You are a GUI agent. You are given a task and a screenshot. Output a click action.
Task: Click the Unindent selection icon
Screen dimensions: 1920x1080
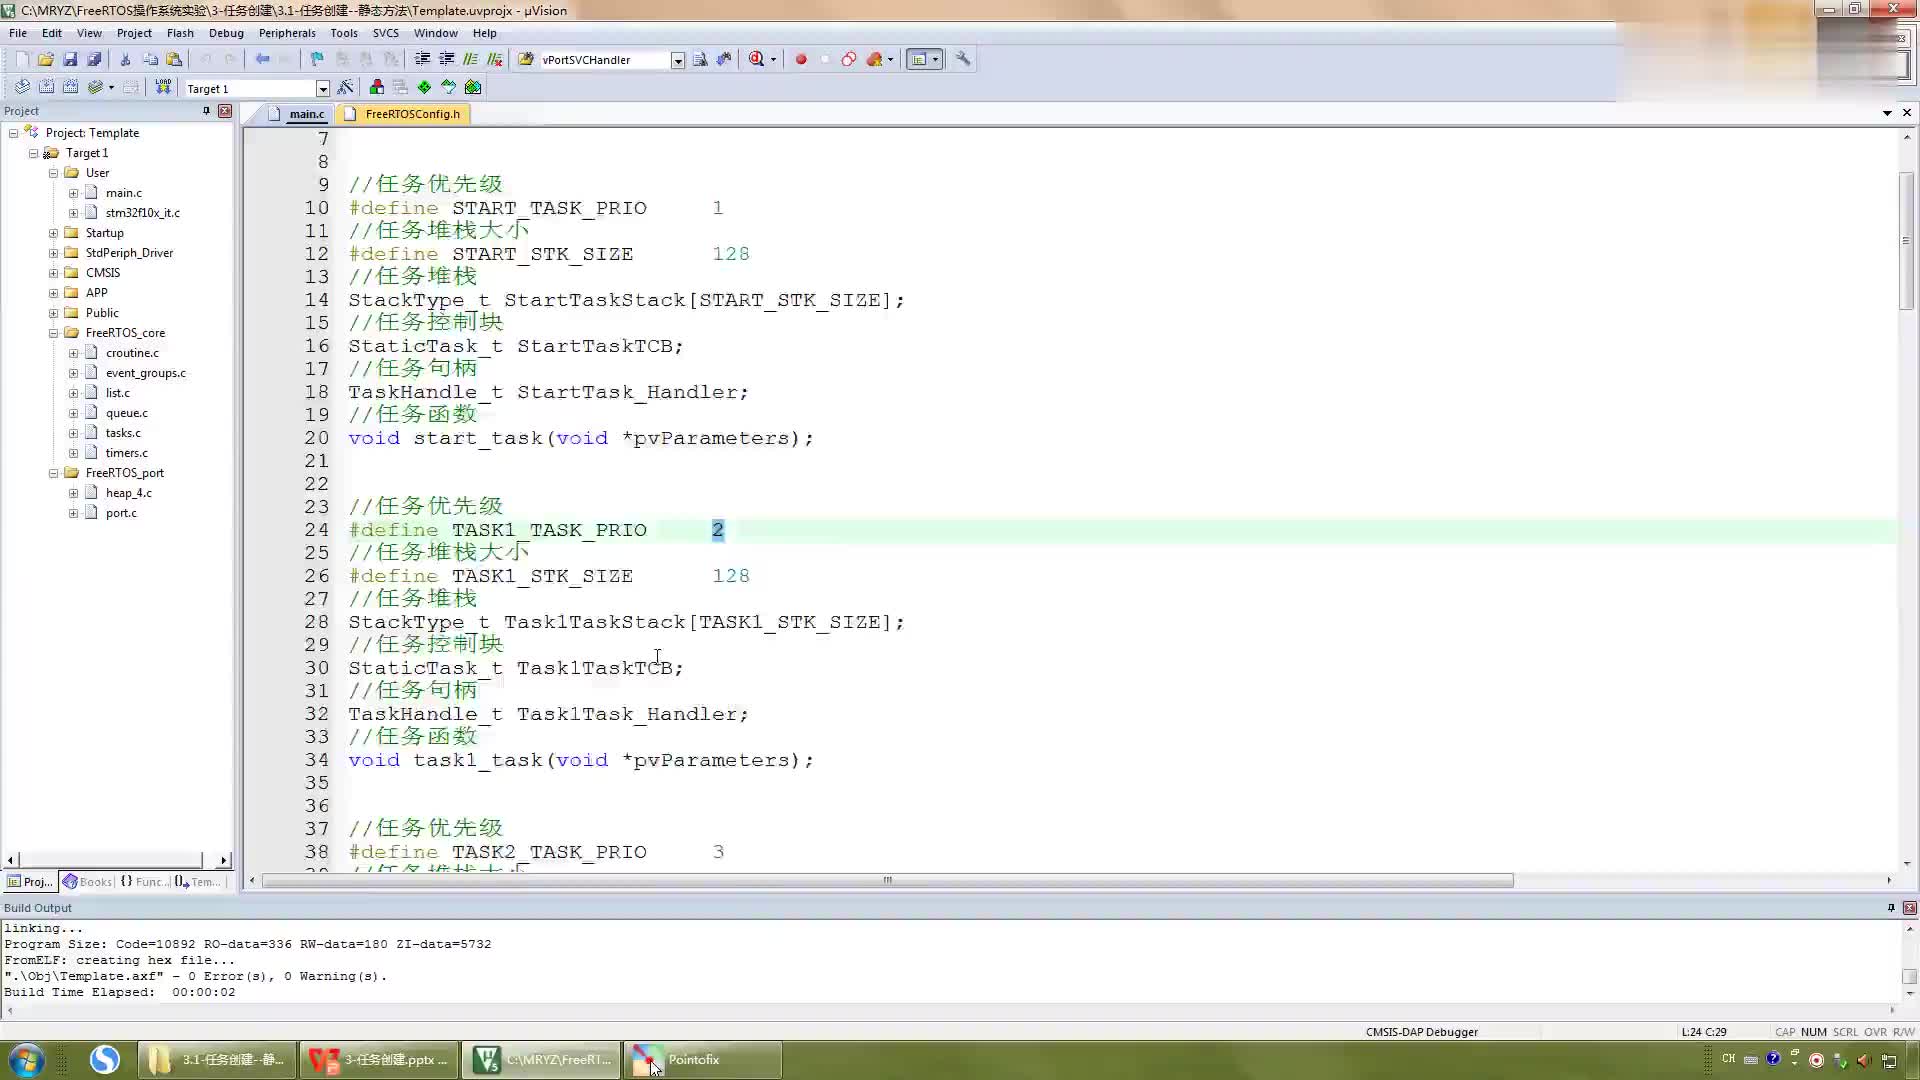446,59
